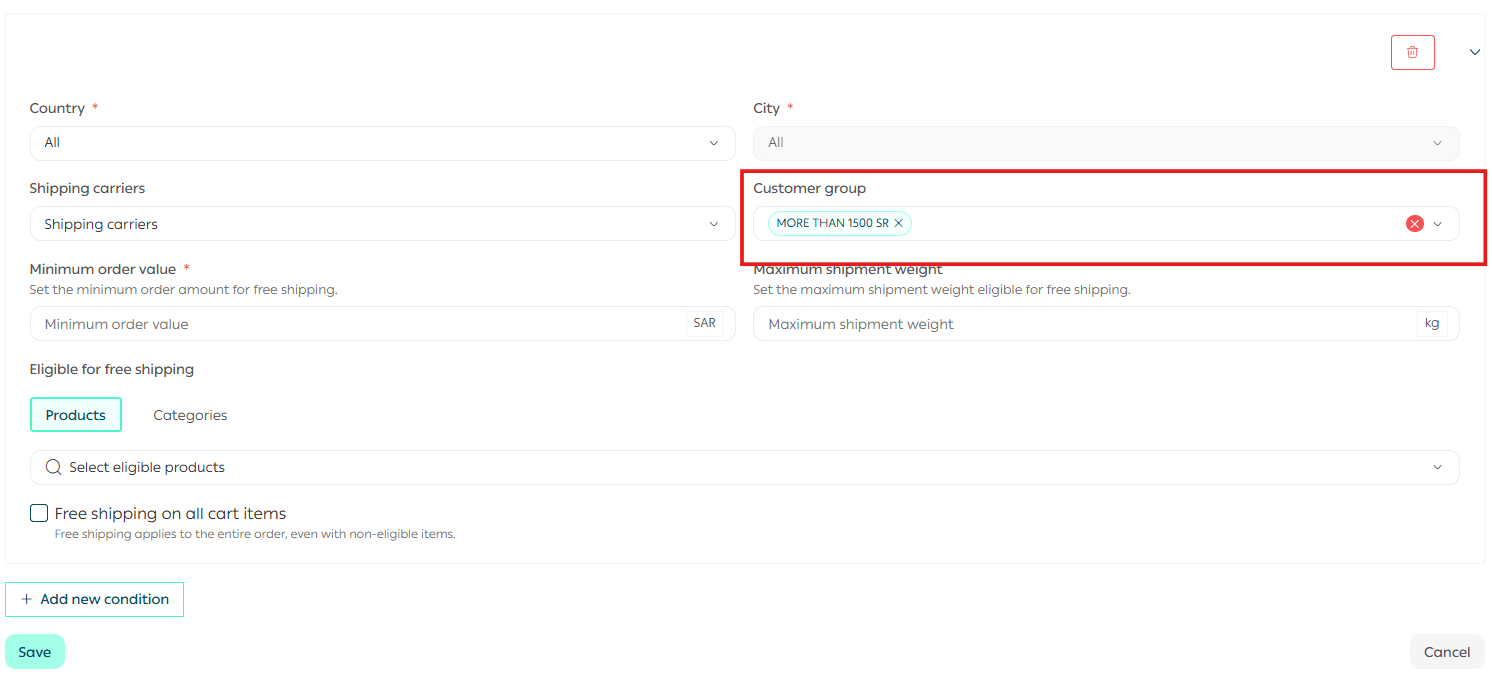Clear all customer groups with red X icon

click(x=1414, y=224)
